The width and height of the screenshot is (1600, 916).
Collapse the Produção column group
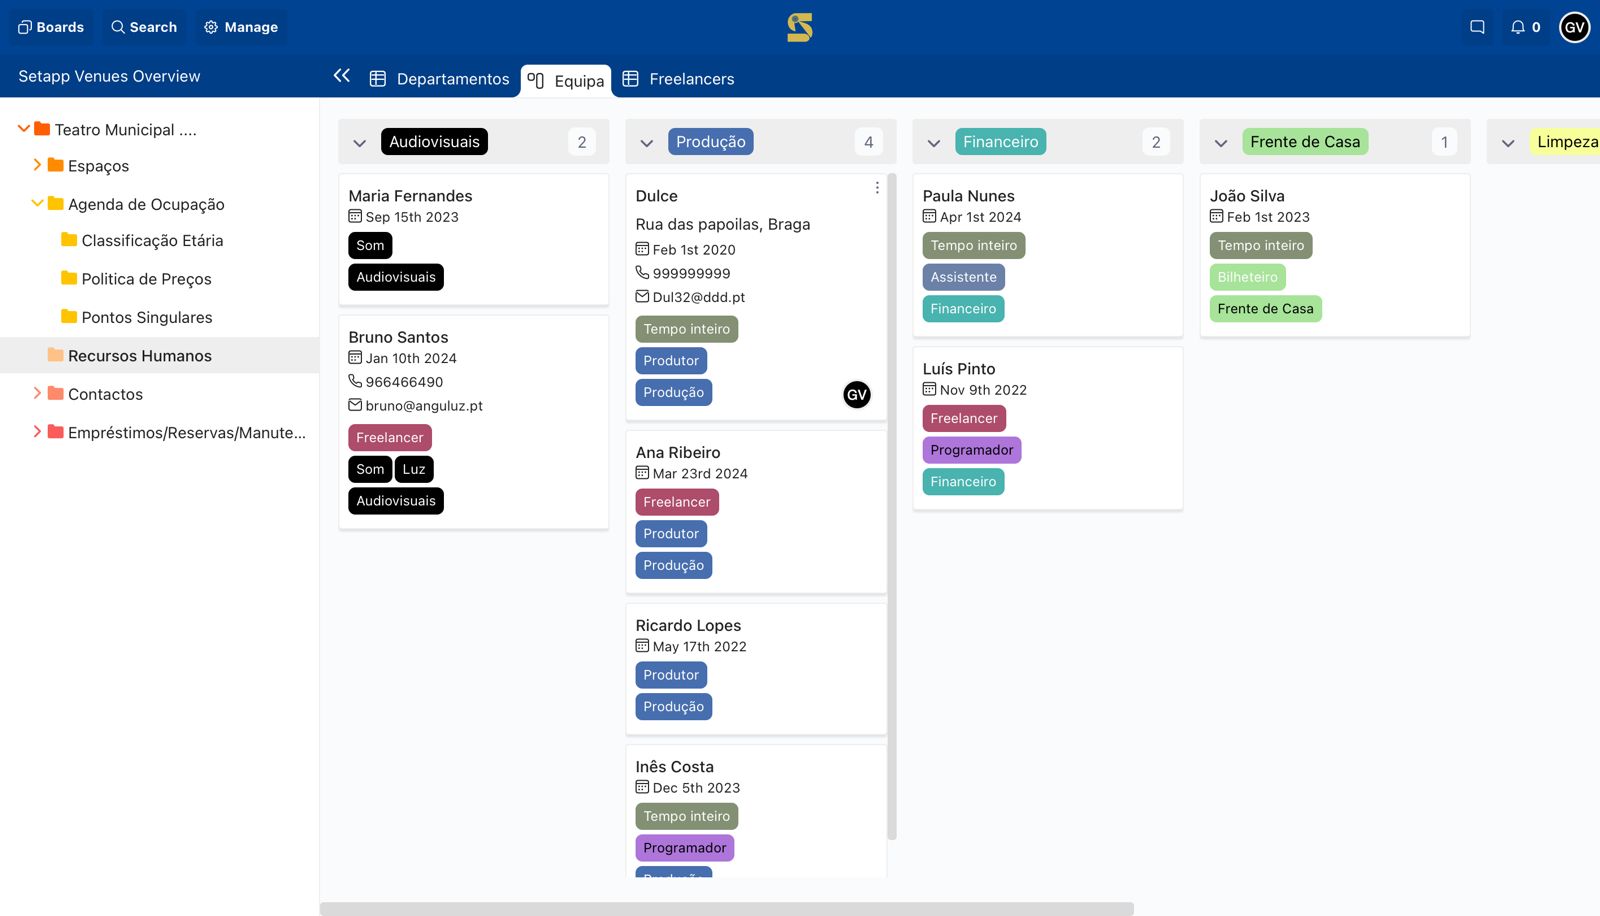647,142
